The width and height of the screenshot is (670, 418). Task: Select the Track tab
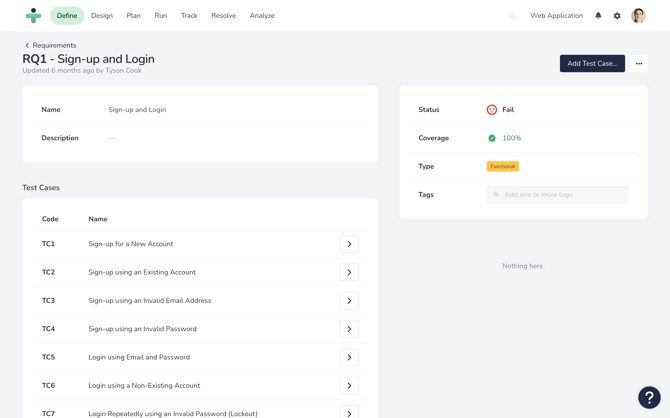coord(189,16)
